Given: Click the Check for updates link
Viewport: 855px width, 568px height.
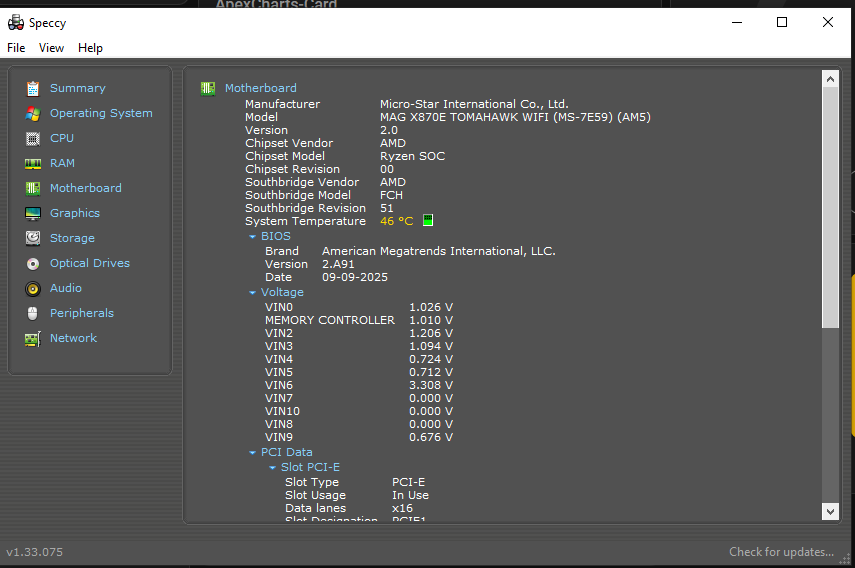Looking at the screenshot, I should click(x=781, y=552).
